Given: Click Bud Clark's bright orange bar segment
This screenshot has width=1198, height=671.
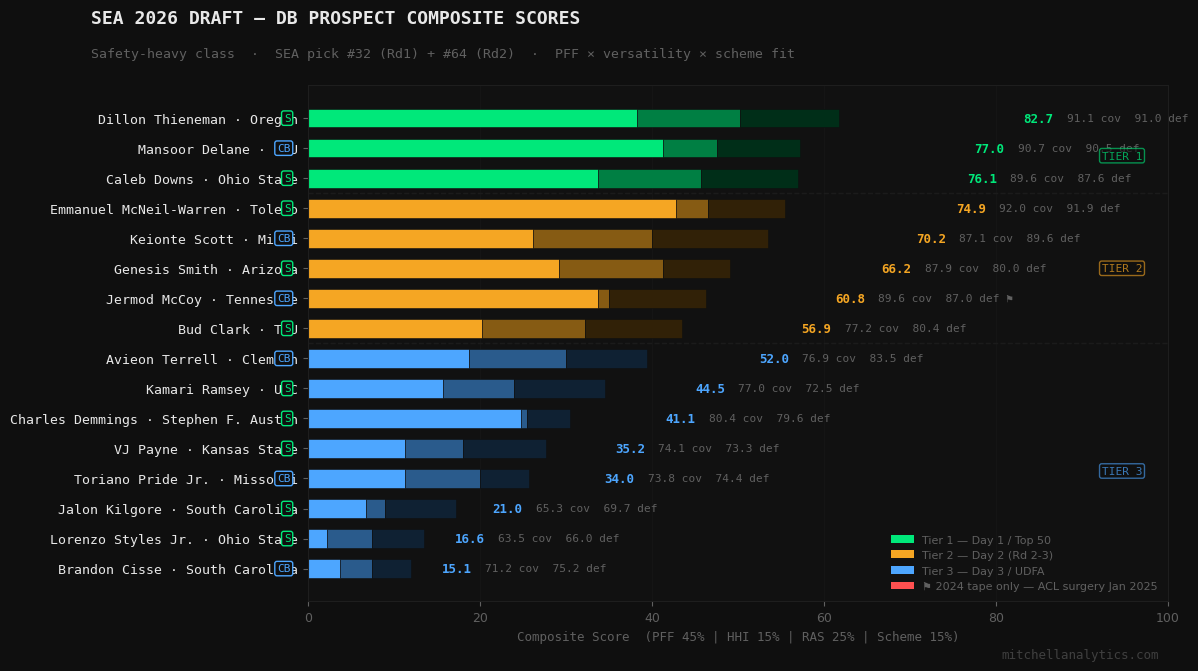Looking at the screenshot, I should coord(395,329).
